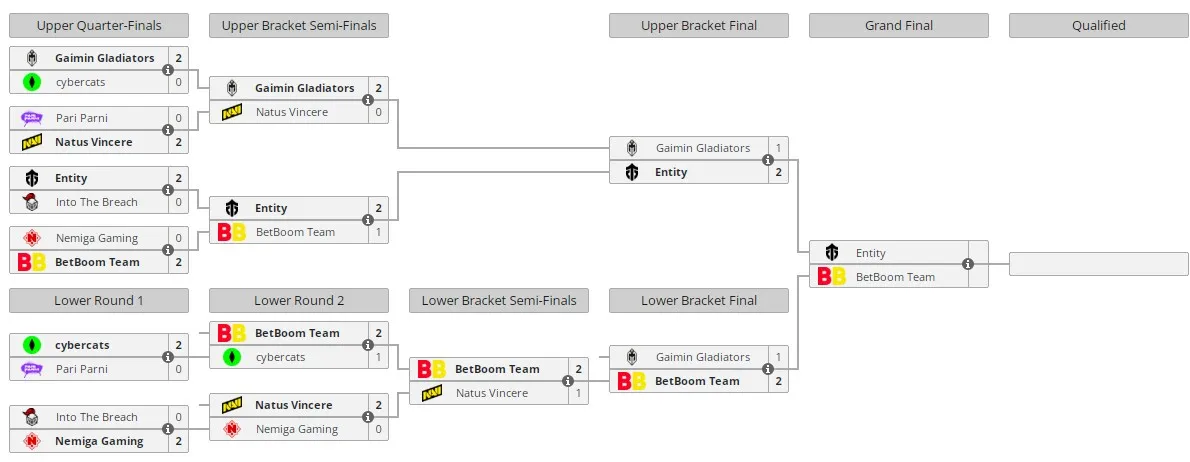The width and height of the screenshot is (1190, 462).
Task: Open Grand Final match info icon
Action: coord(968,265)
